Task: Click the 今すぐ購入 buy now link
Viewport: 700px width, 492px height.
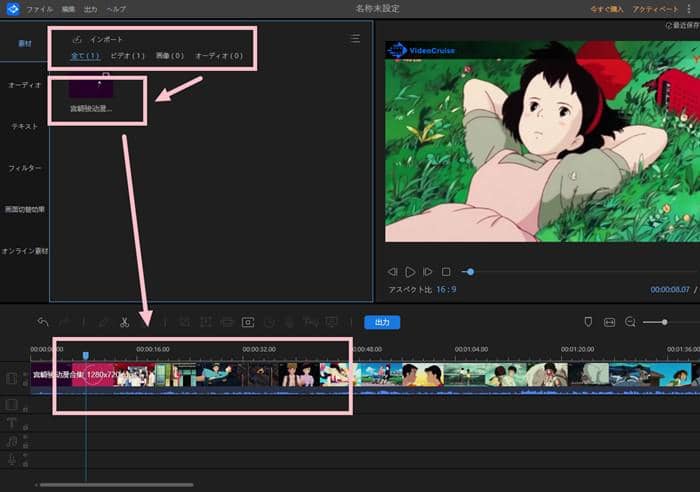Action: pyautogui.click(x=606, y=9)
